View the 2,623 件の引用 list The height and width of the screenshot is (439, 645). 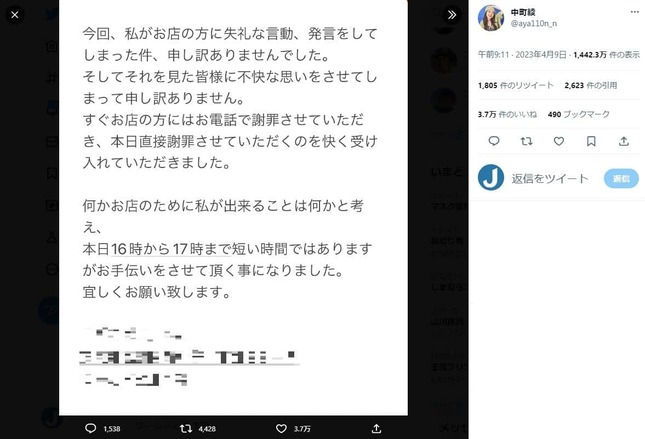(x=591, y=85)
